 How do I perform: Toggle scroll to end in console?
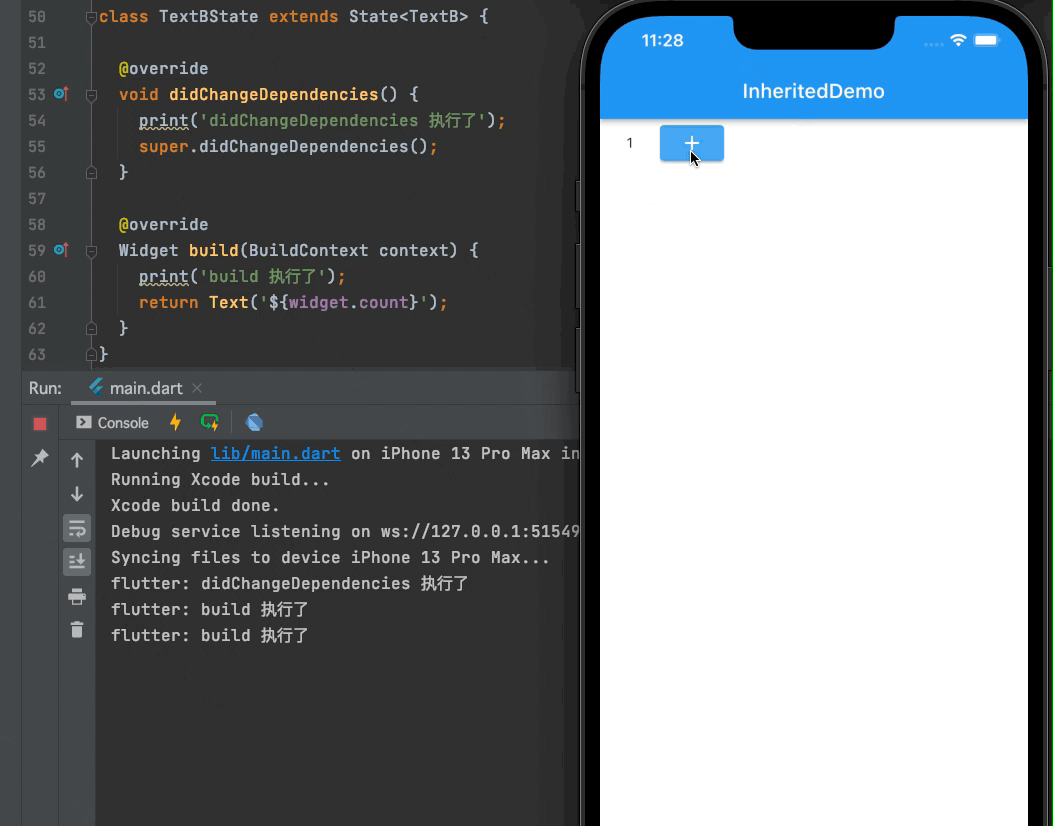(77, 561)
